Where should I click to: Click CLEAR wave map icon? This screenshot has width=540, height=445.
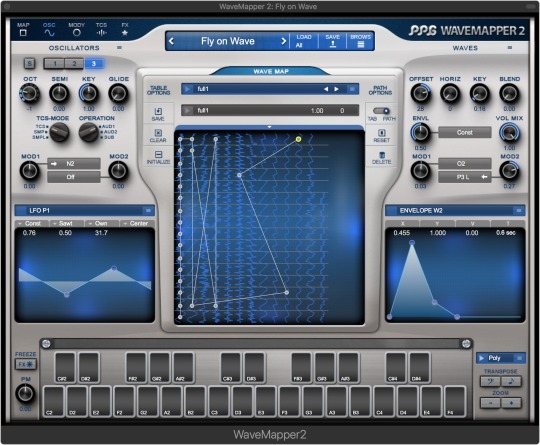click(158, 133)
